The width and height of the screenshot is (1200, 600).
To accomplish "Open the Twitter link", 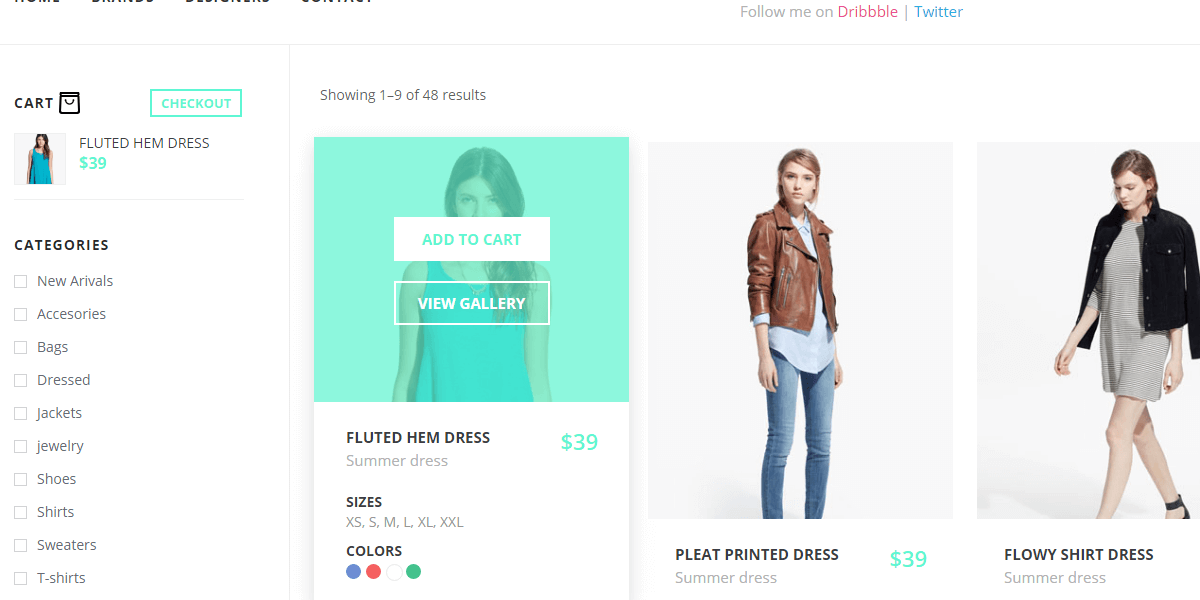I will [x=938, y=12].
